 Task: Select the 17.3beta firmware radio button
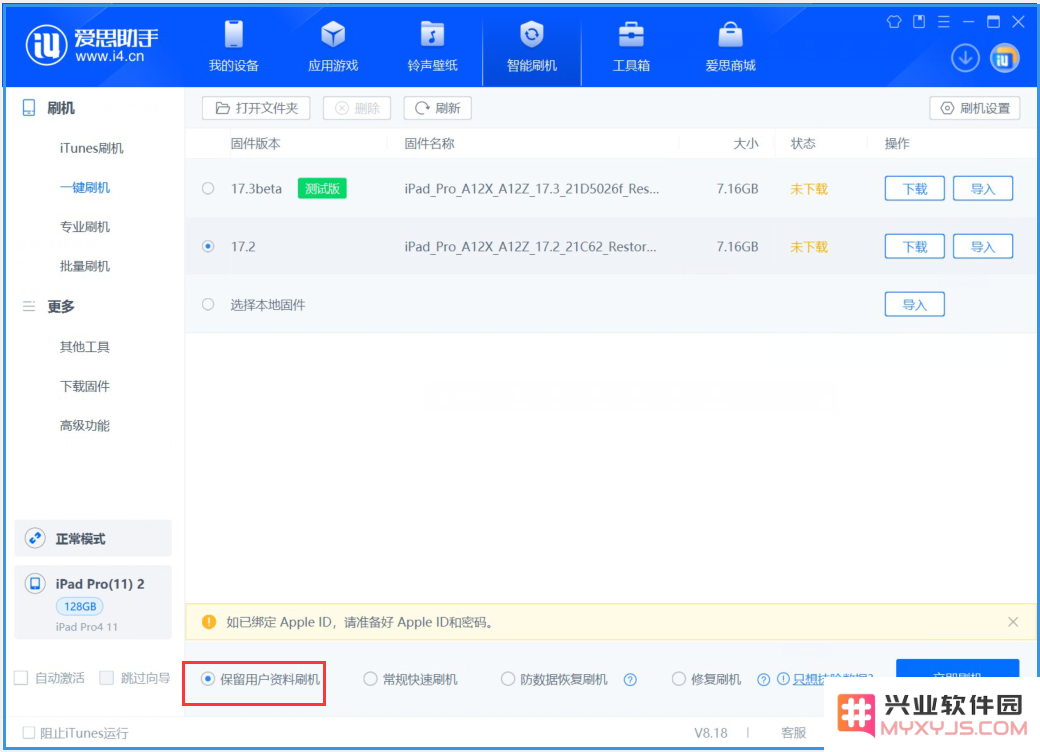[x=208, y=188]
